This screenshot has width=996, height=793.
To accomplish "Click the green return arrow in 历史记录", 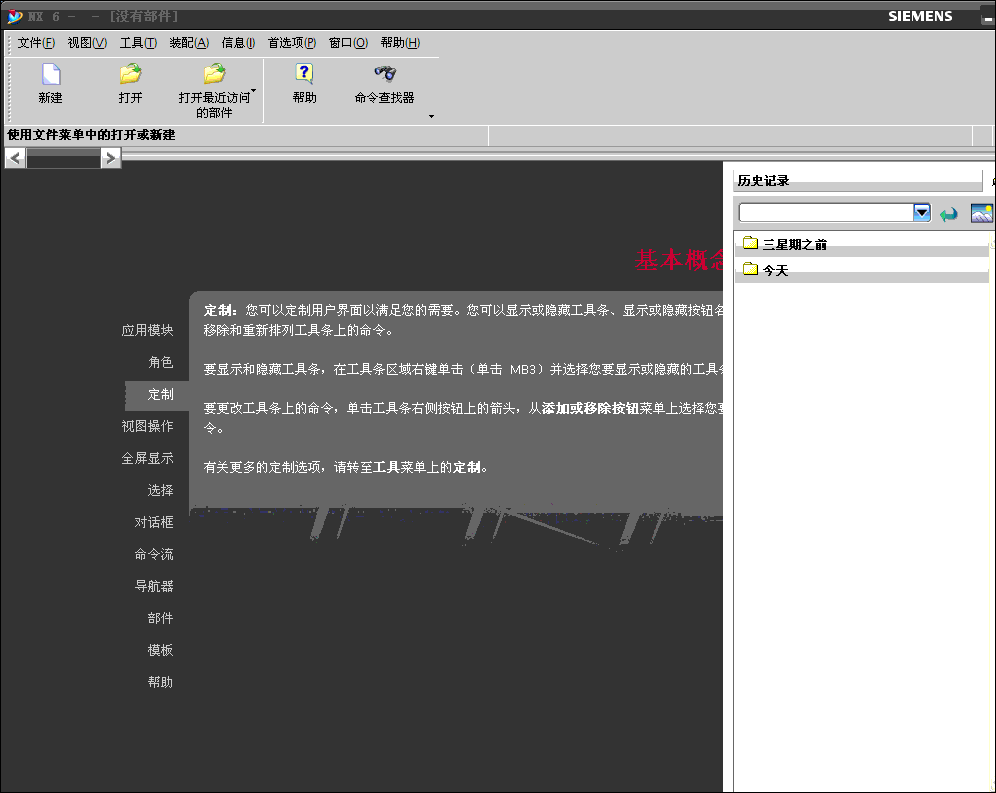I will 949,214.
